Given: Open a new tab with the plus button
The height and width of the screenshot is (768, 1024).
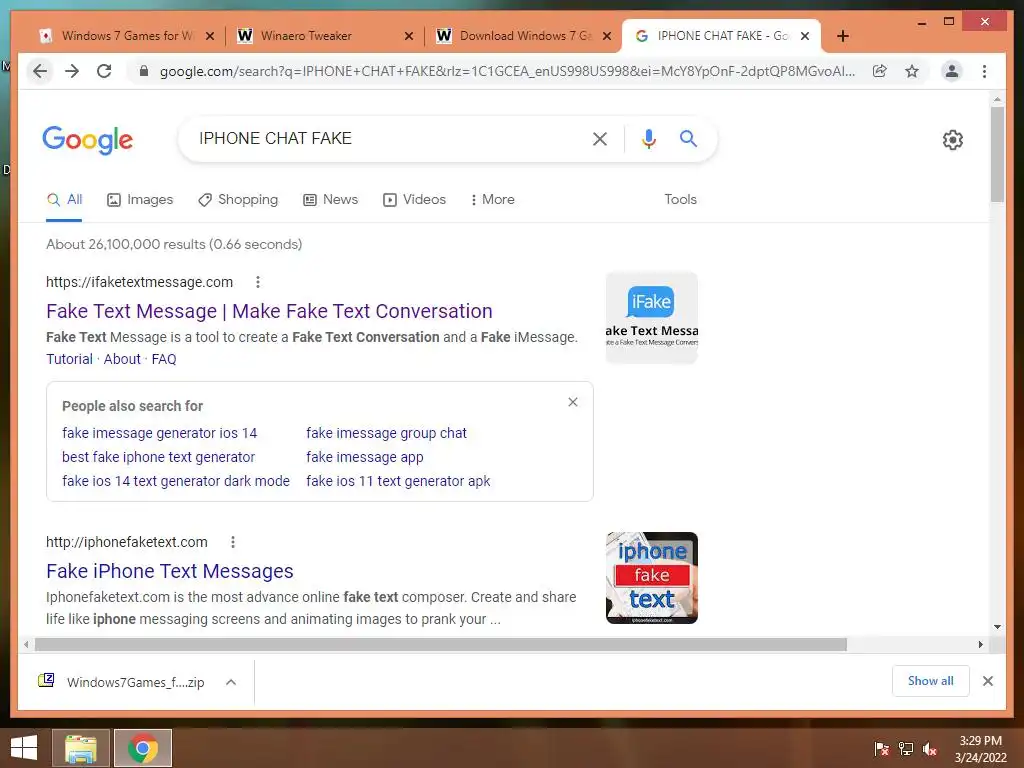Looking at the screenshot, I should [842, 36].
